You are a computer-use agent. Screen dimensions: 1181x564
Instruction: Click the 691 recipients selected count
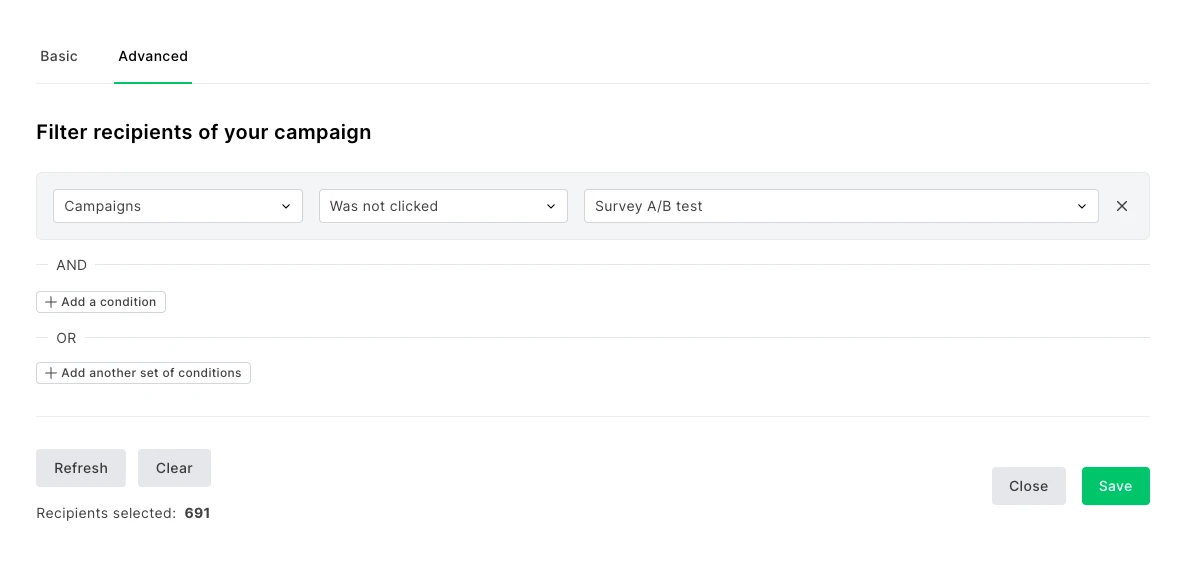[x=197, y=513]
